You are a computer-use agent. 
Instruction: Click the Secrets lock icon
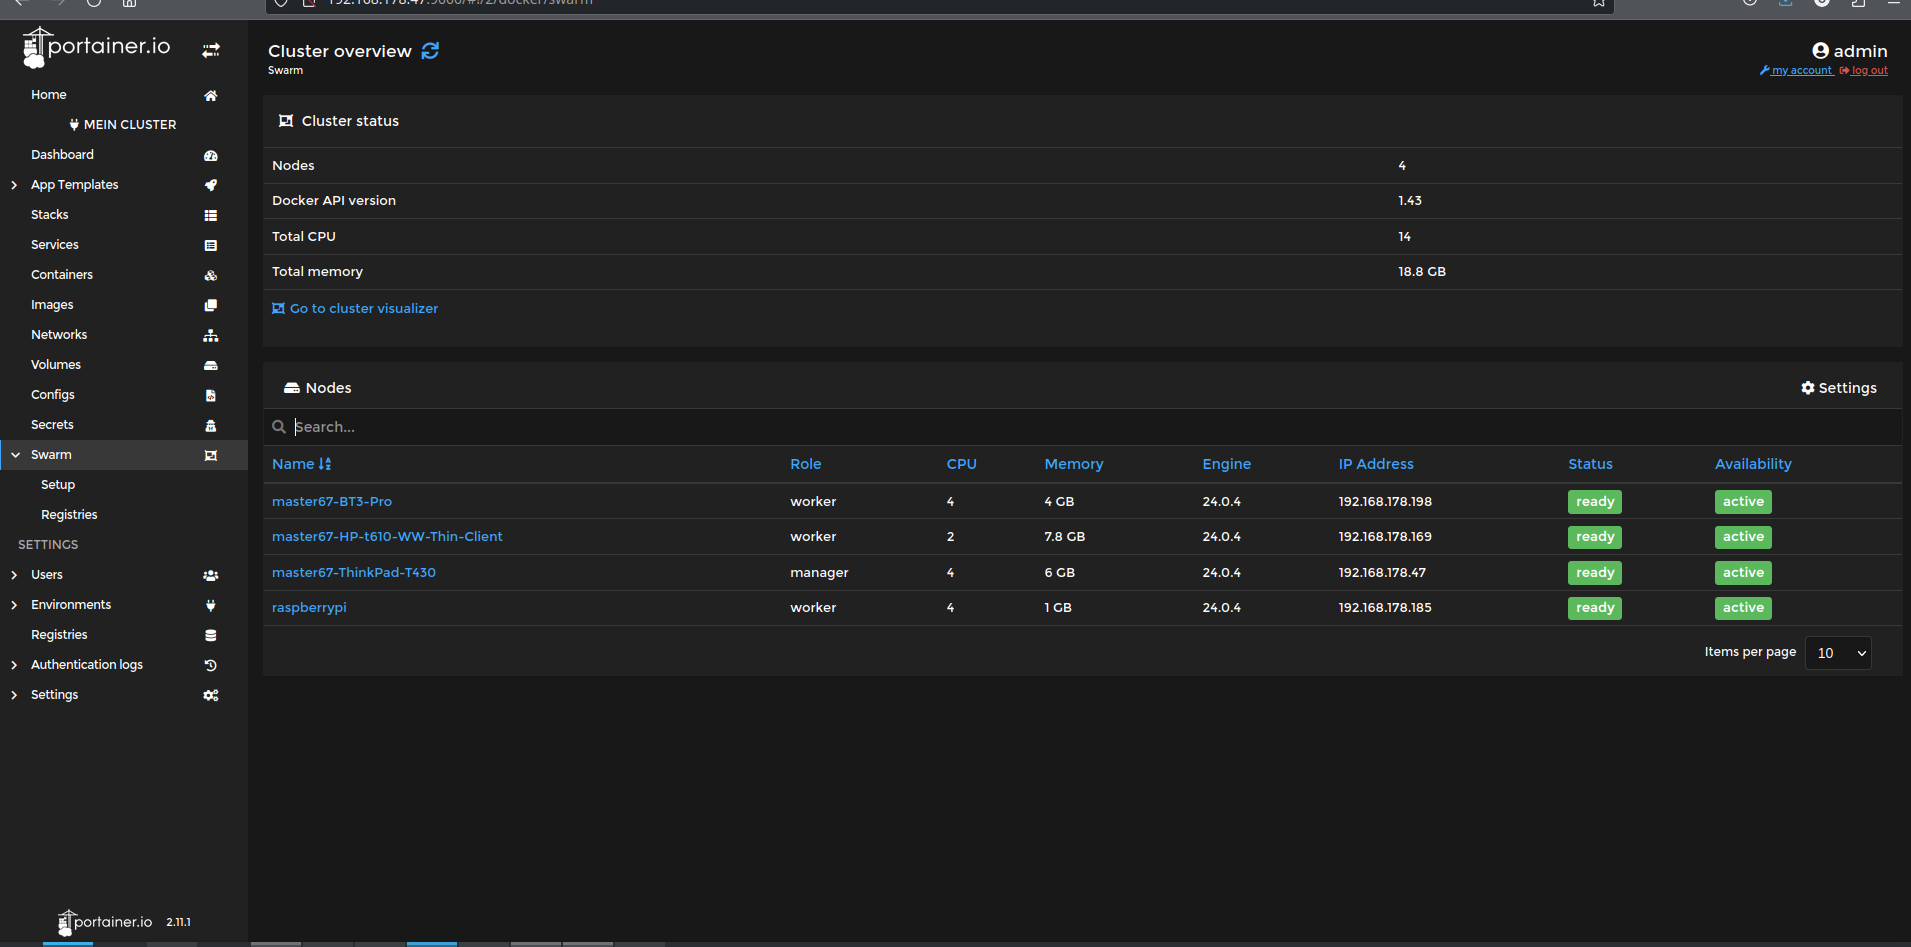[x=211, y=425]
